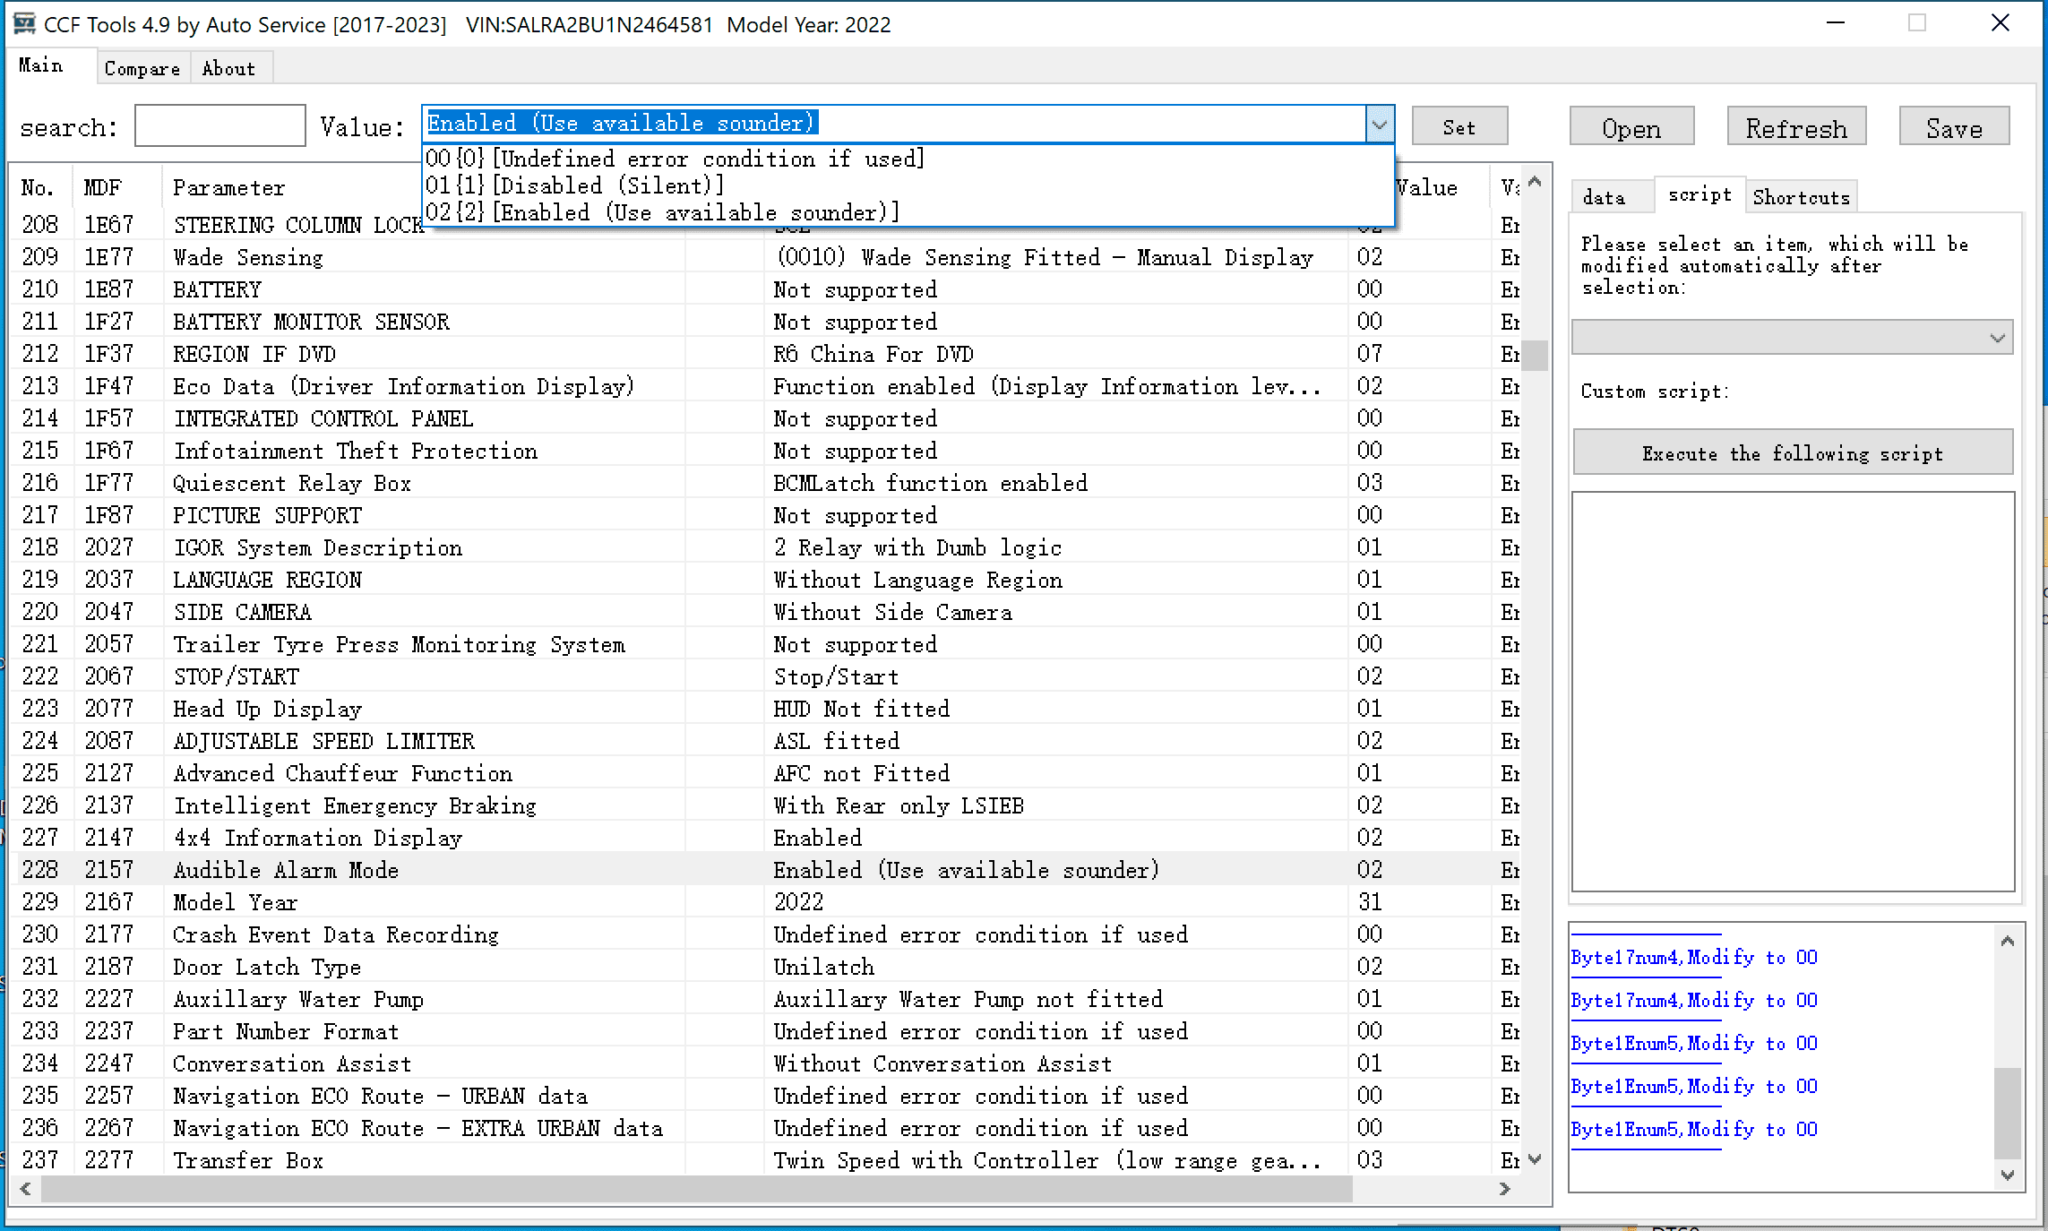The height and width of the screenshot is (1231, 2048).
Task: Open the Shortcuts tab
Action: point(1800,197)
